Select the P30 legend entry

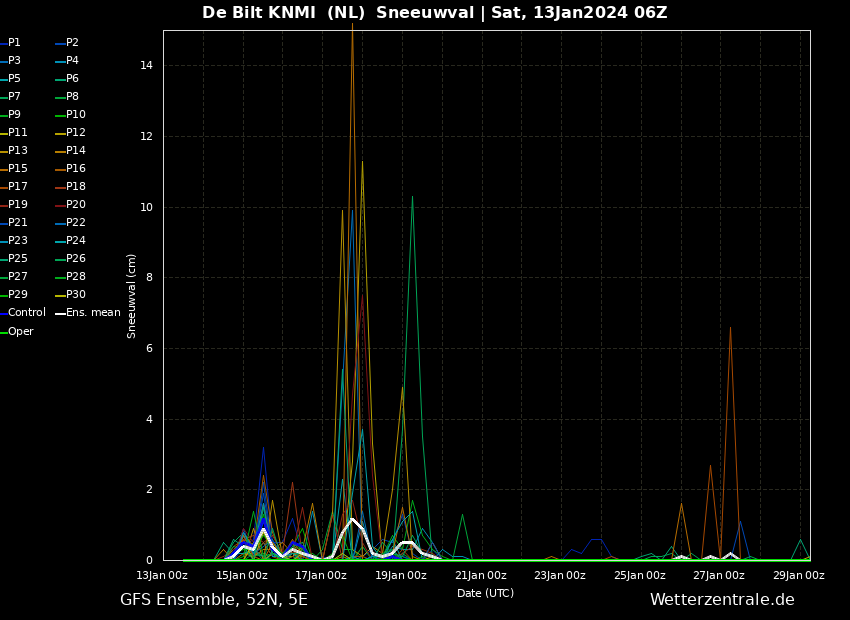coord(70,294)
